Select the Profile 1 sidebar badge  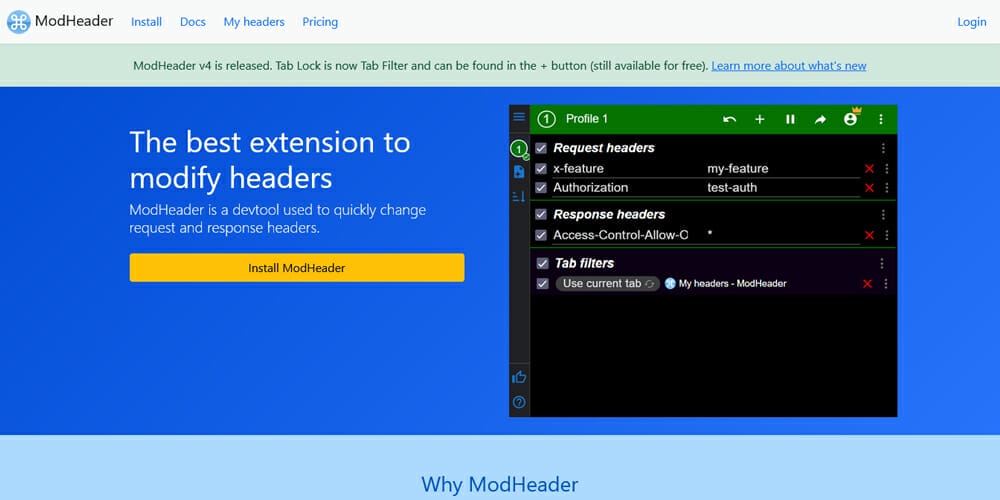point(519,149)
